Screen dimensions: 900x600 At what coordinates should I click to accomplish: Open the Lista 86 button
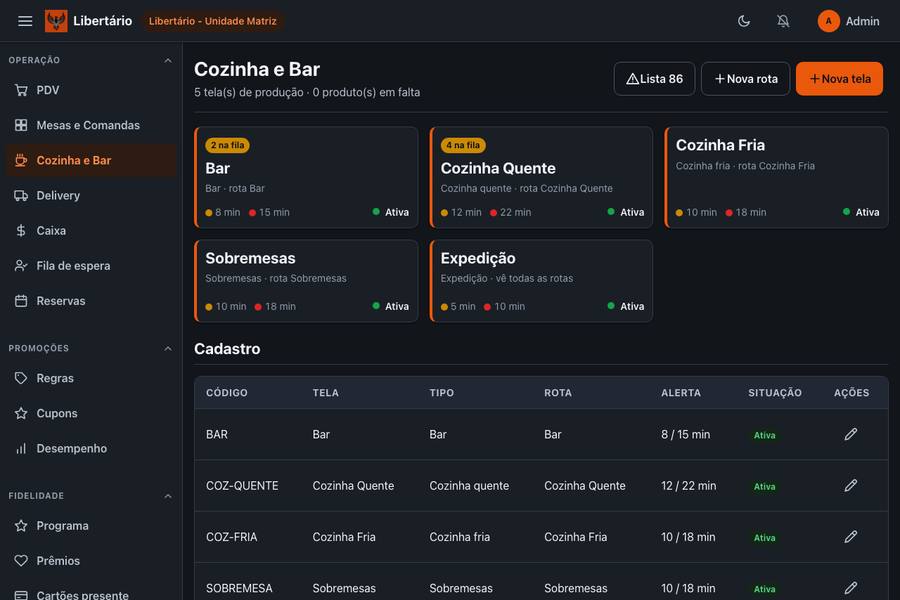pos(654,79)
